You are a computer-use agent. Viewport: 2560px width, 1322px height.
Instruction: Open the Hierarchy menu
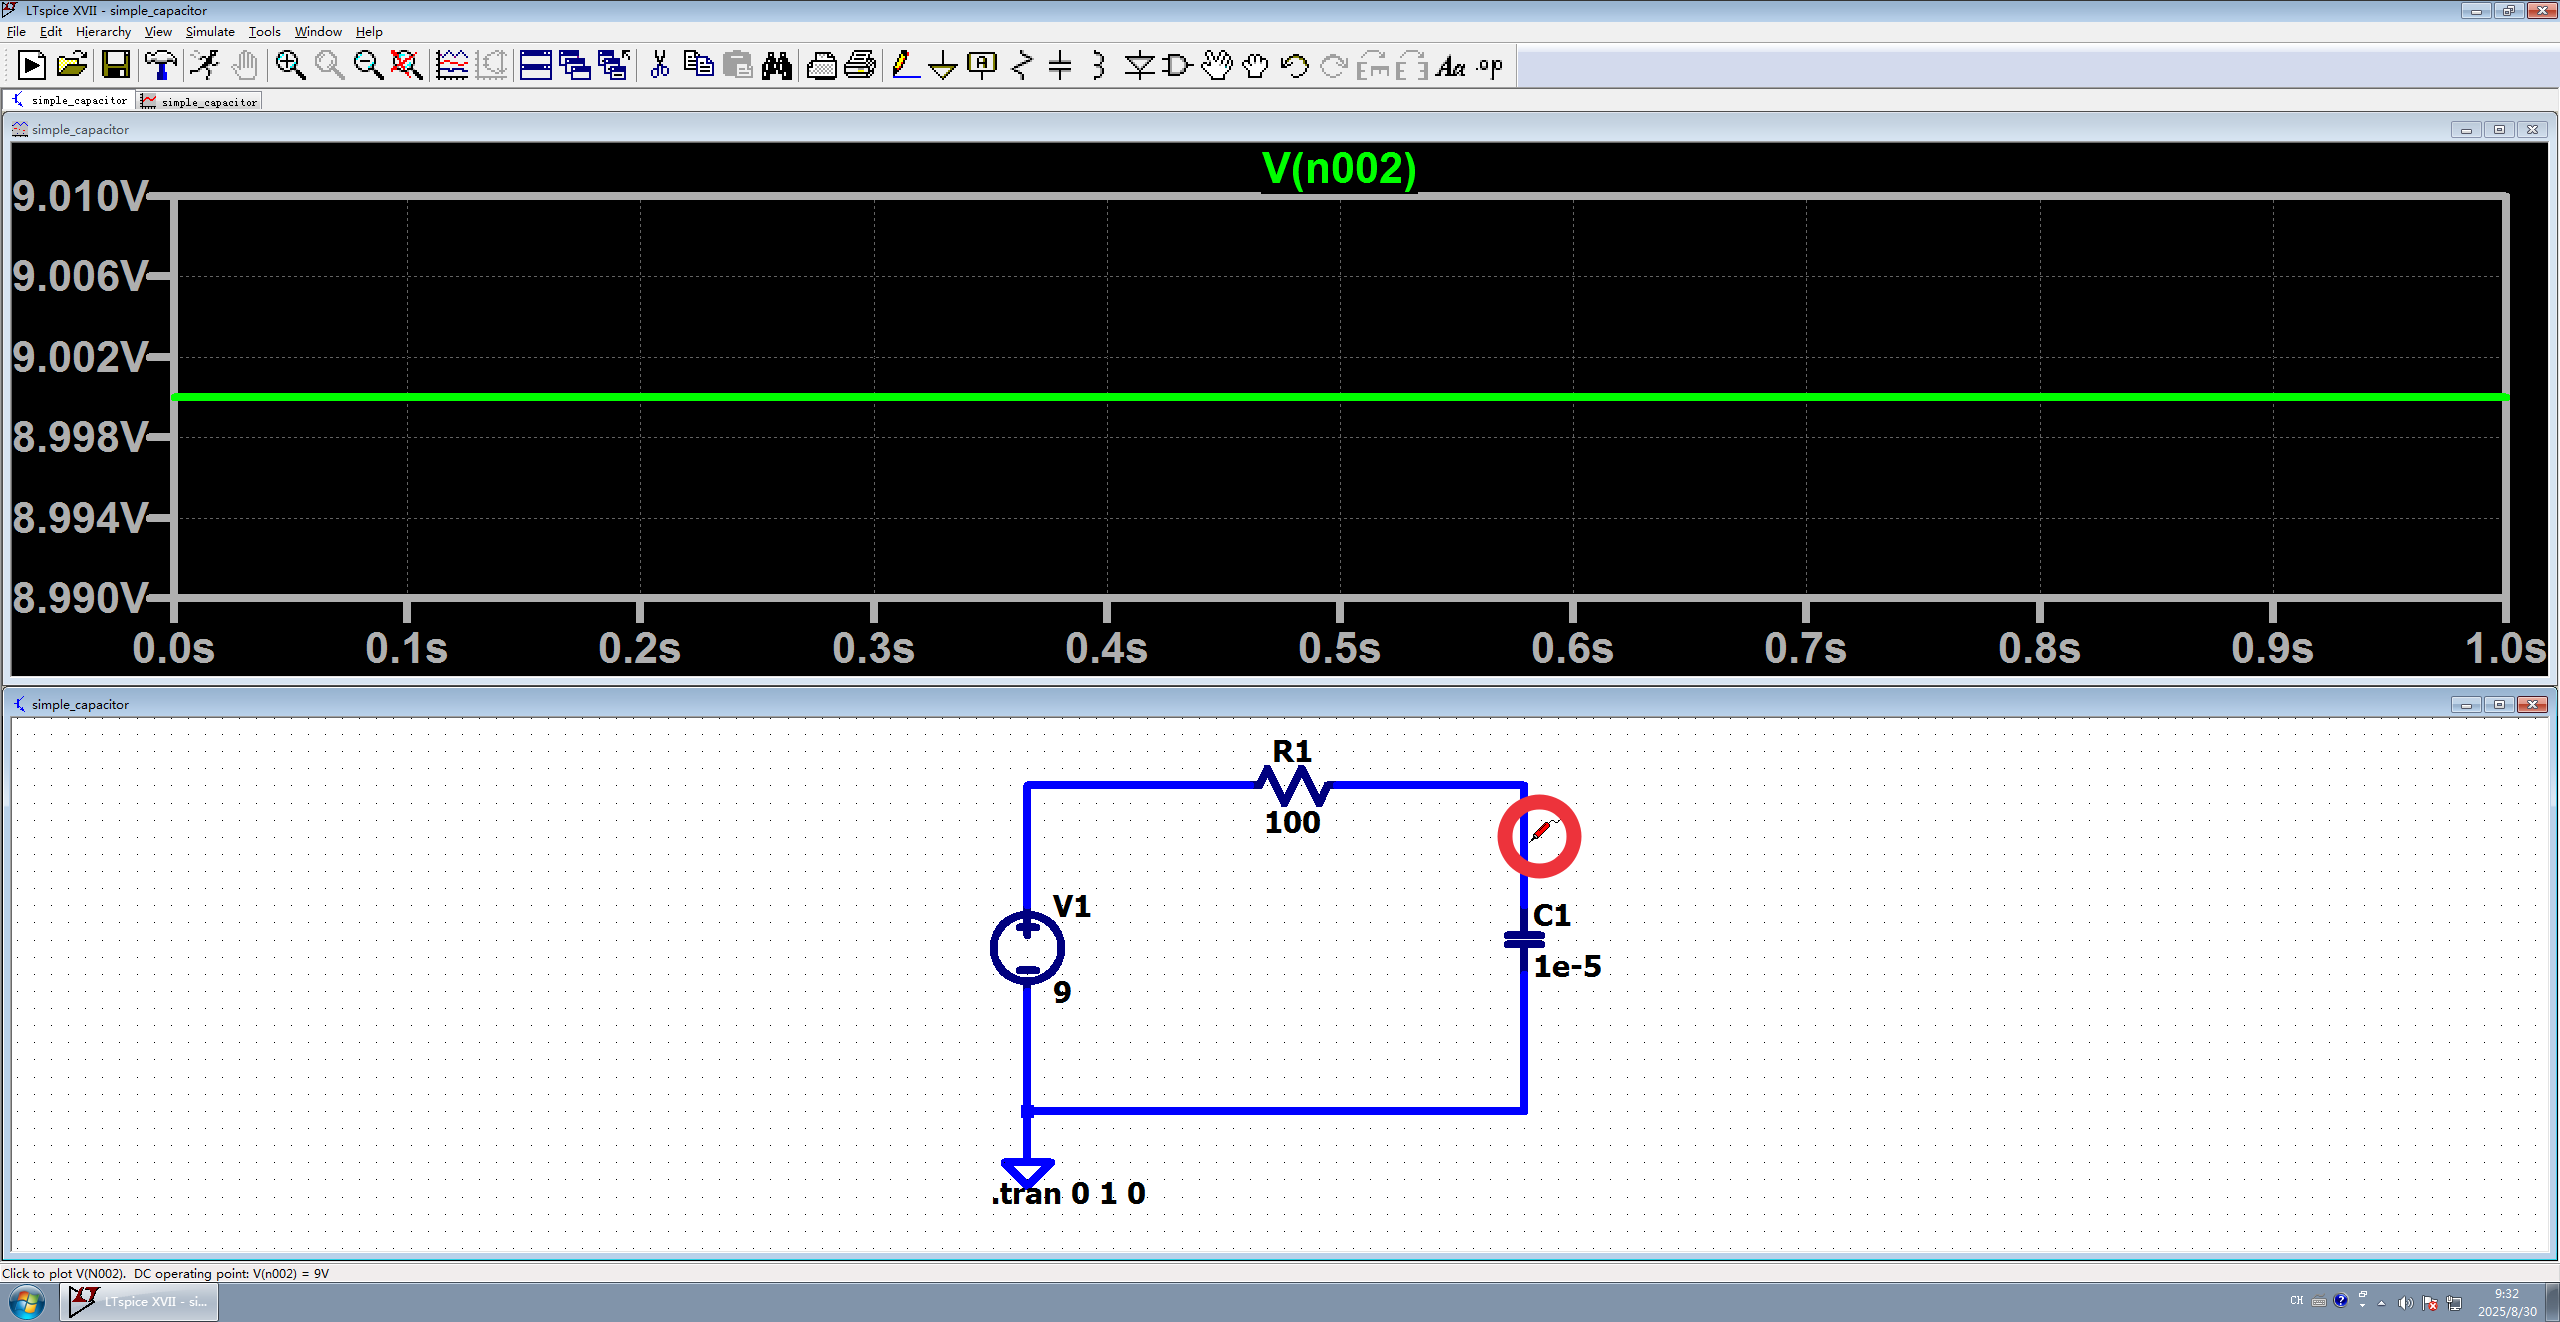pos(103,32)
